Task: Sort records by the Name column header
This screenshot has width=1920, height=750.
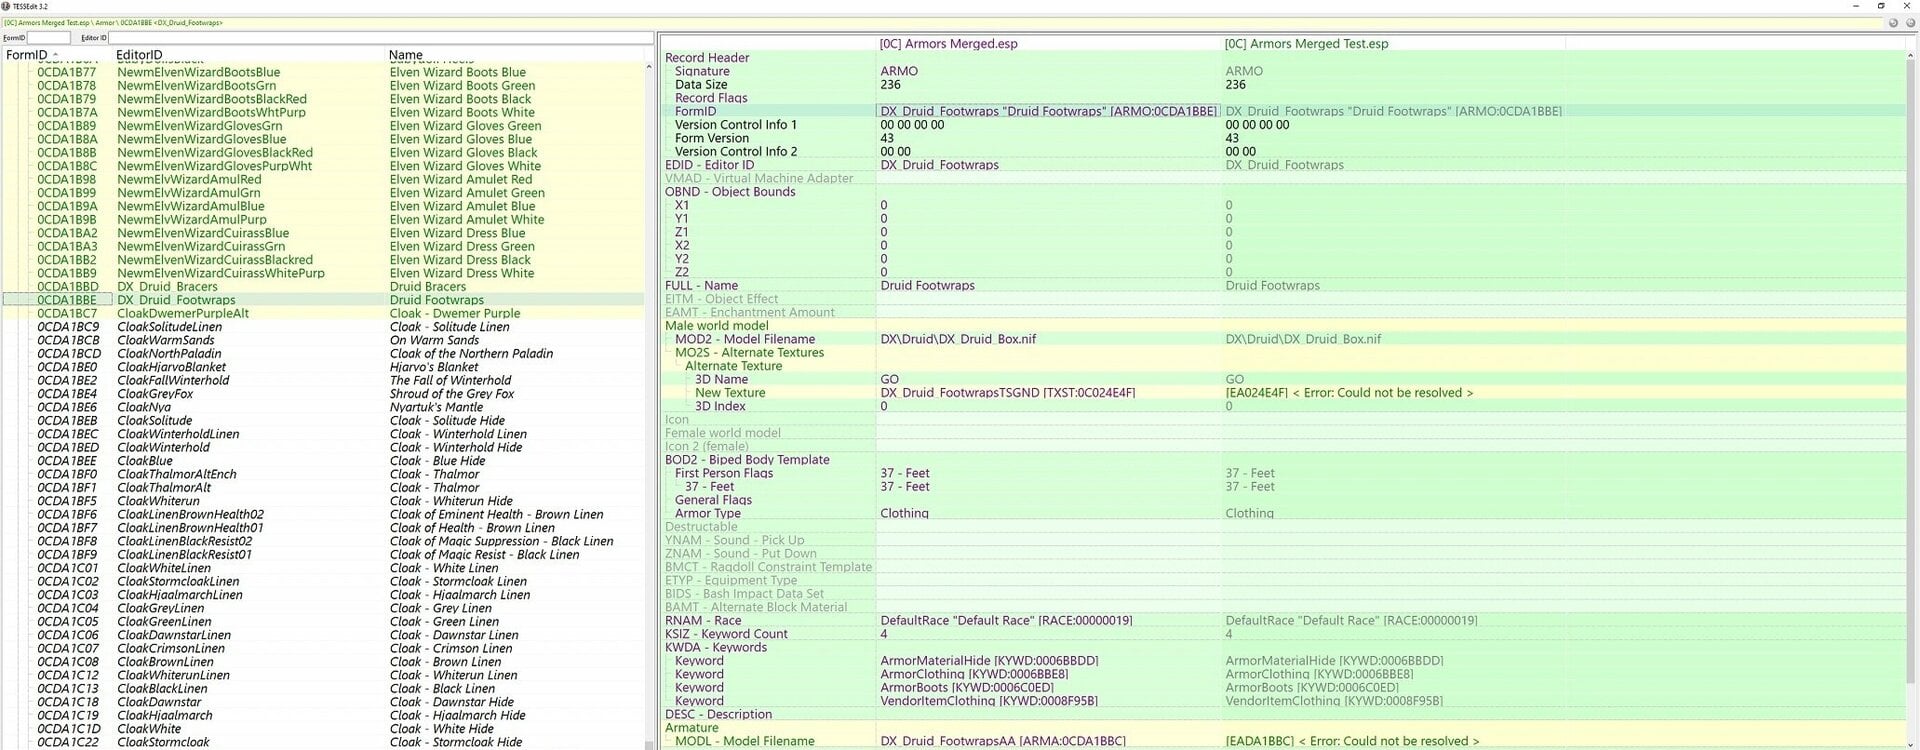Action: click(x=406, y=55)
